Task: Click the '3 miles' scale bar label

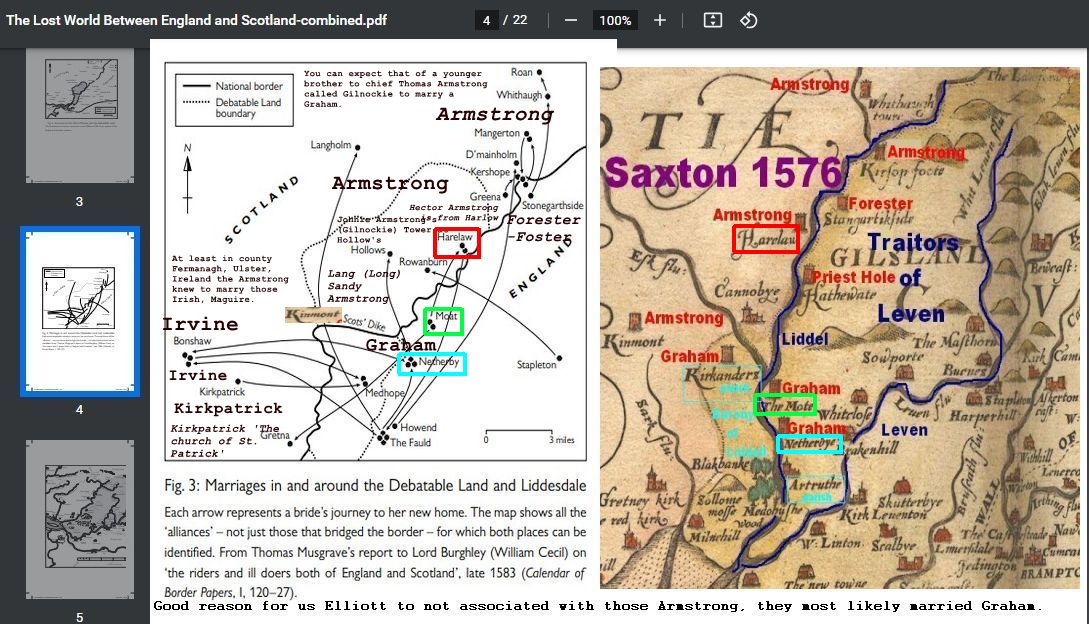Action: tap(561, 439)
